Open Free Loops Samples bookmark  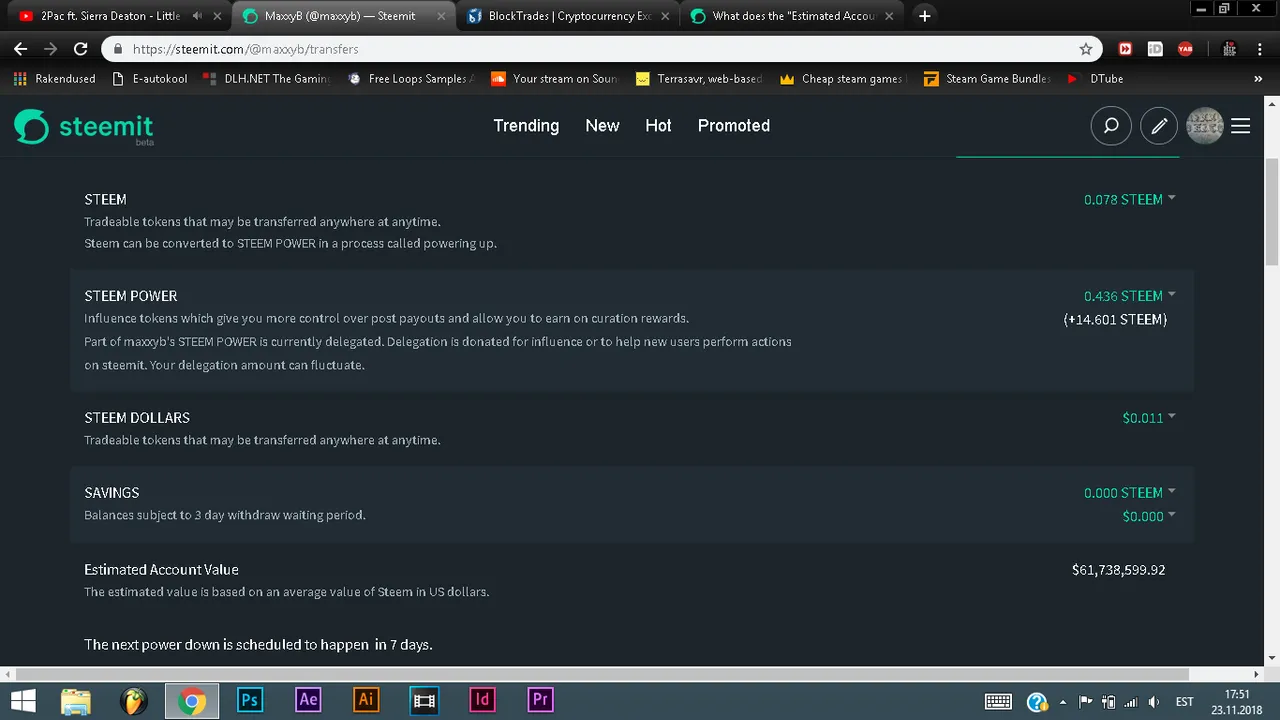(410, 79)
